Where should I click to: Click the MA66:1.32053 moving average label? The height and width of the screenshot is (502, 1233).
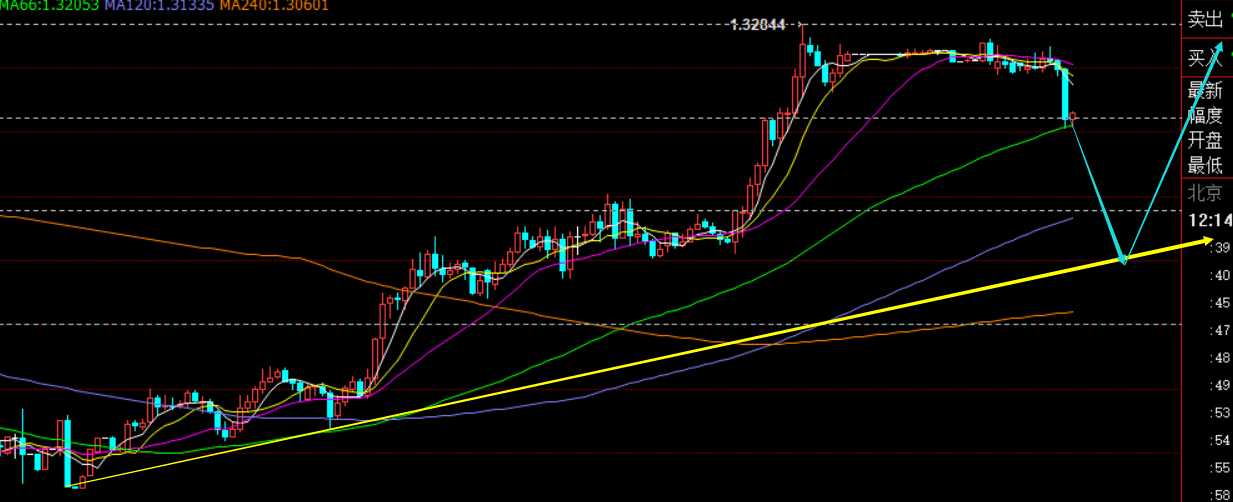48,5
